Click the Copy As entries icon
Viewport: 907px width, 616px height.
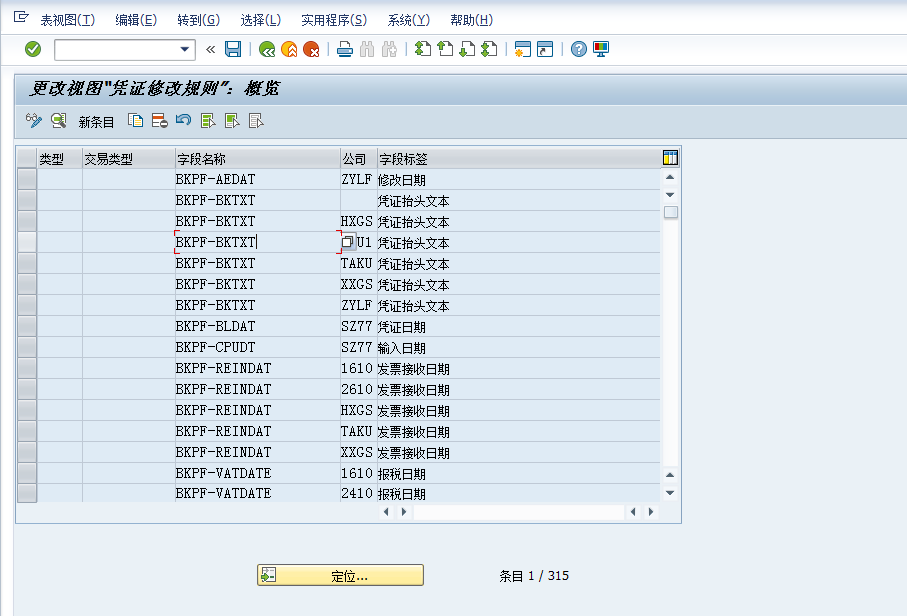tap(136, 121)
